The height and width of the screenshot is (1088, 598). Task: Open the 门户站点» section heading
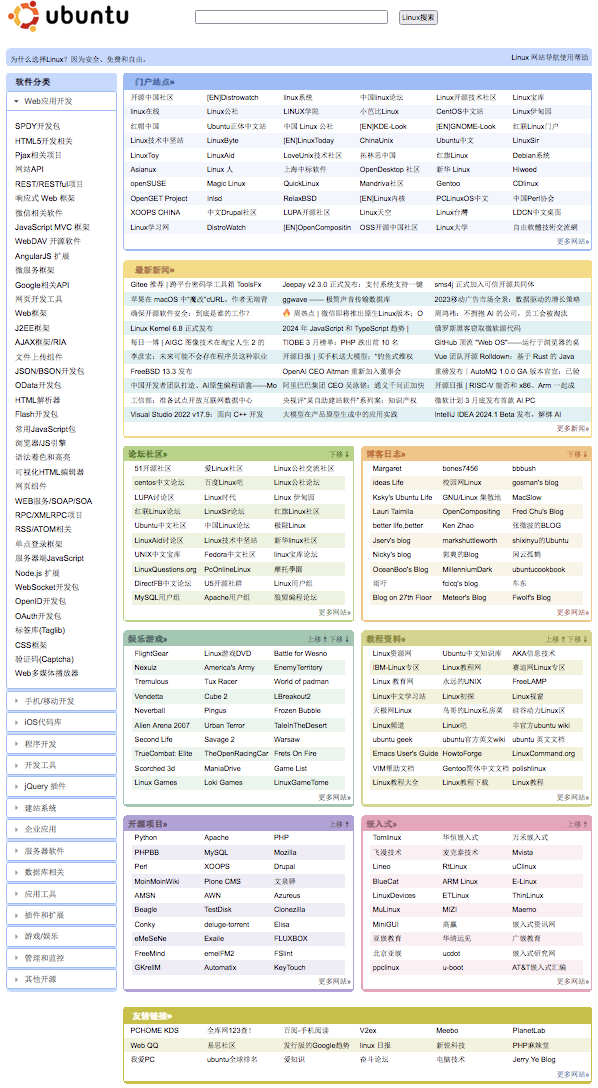[155, 81]
